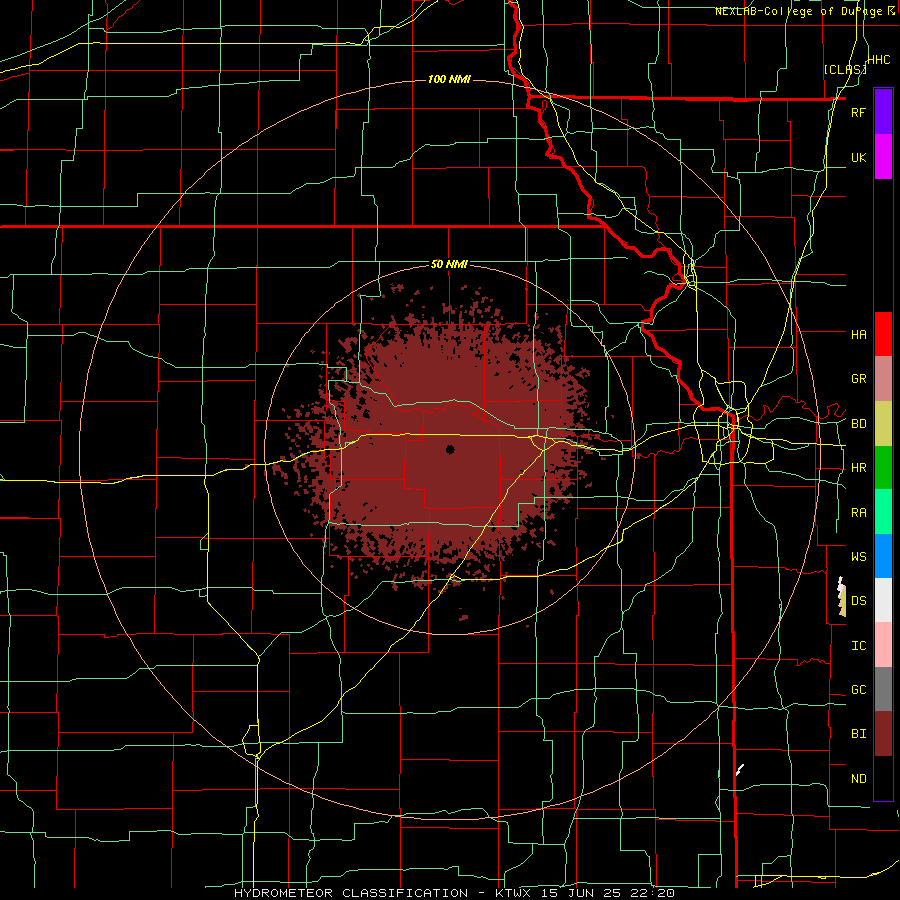900x900 pixels.
Task: Click the blue WS legend swatch
Action: point(883,556)
